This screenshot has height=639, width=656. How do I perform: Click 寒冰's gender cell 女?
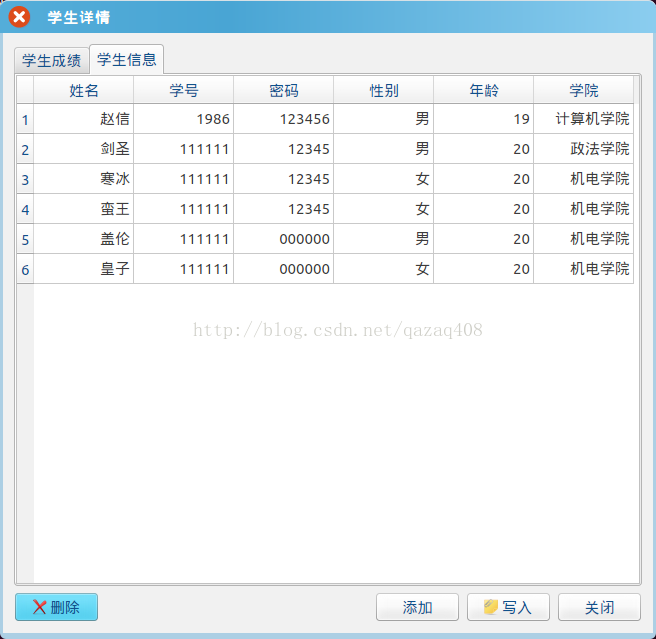coord(383,179)
